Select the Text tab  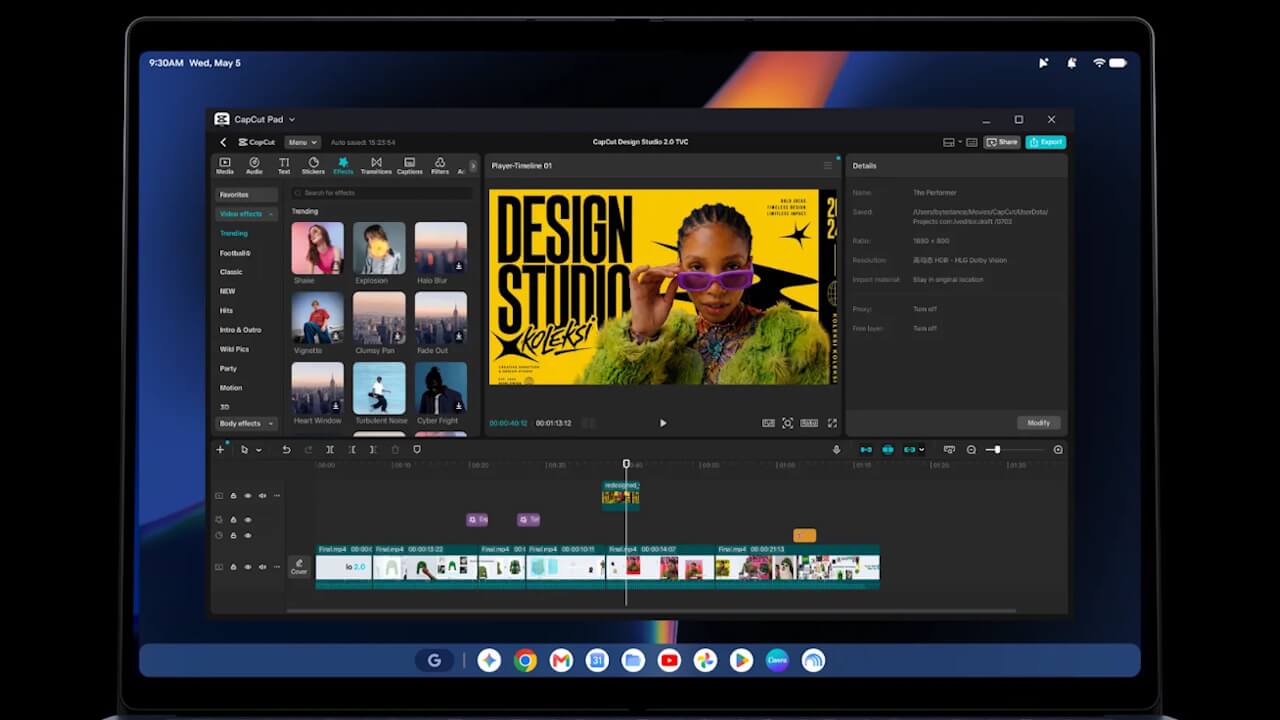click(x=284, y=166)
